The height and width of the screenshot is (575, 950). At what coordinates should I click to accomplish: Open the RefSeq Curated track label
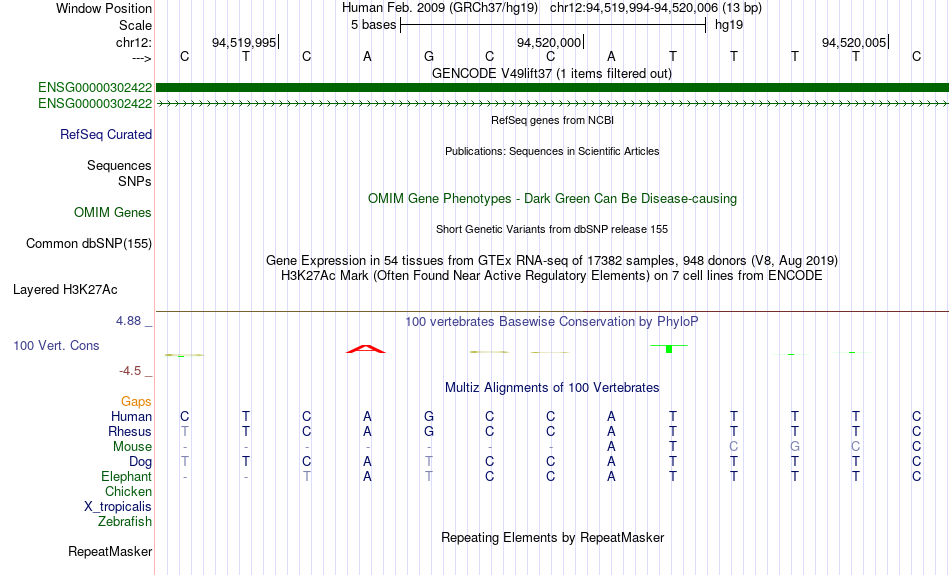click(x=106, y=135)
